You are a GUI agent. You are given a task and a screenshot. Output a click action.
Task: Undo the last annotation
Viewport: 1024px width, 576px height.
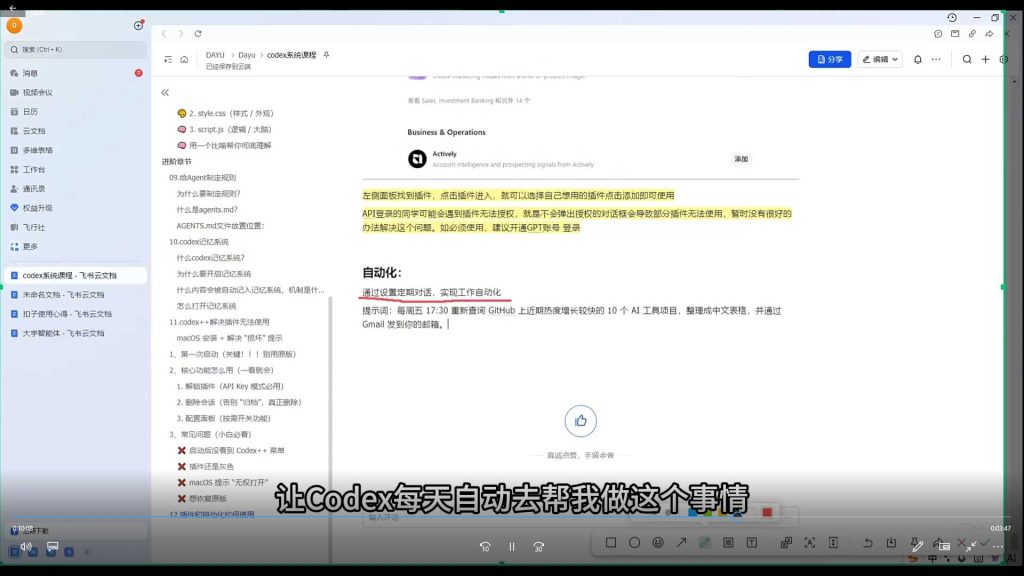pyautogui.click(x=868, y=542)
